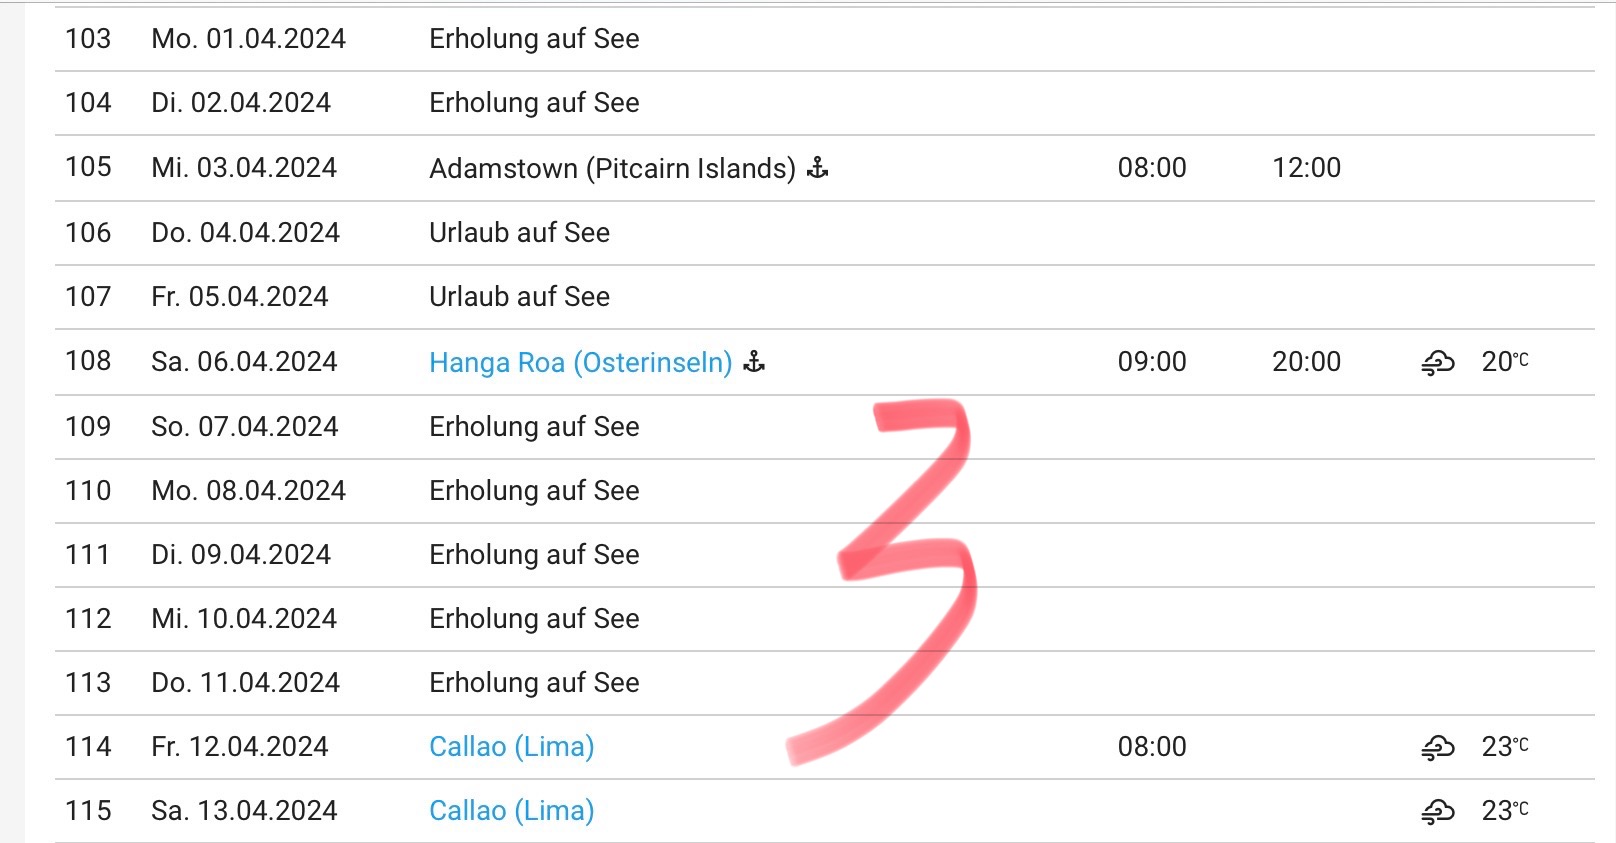Open Callao (Lima) link for Sa. 13.04.2024
Screen dimensions: 1616x843
coord(511,811)
